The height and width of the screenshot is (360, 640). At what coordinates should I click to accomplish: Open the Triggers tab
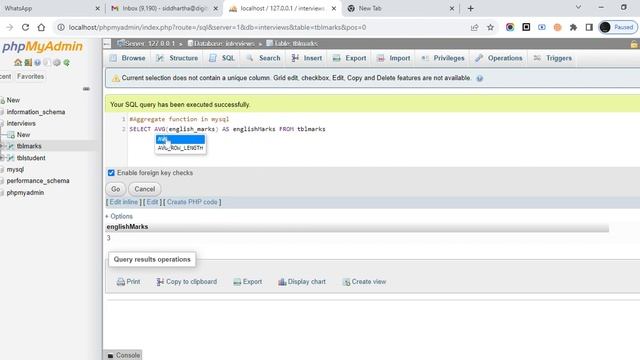[553, 58]
